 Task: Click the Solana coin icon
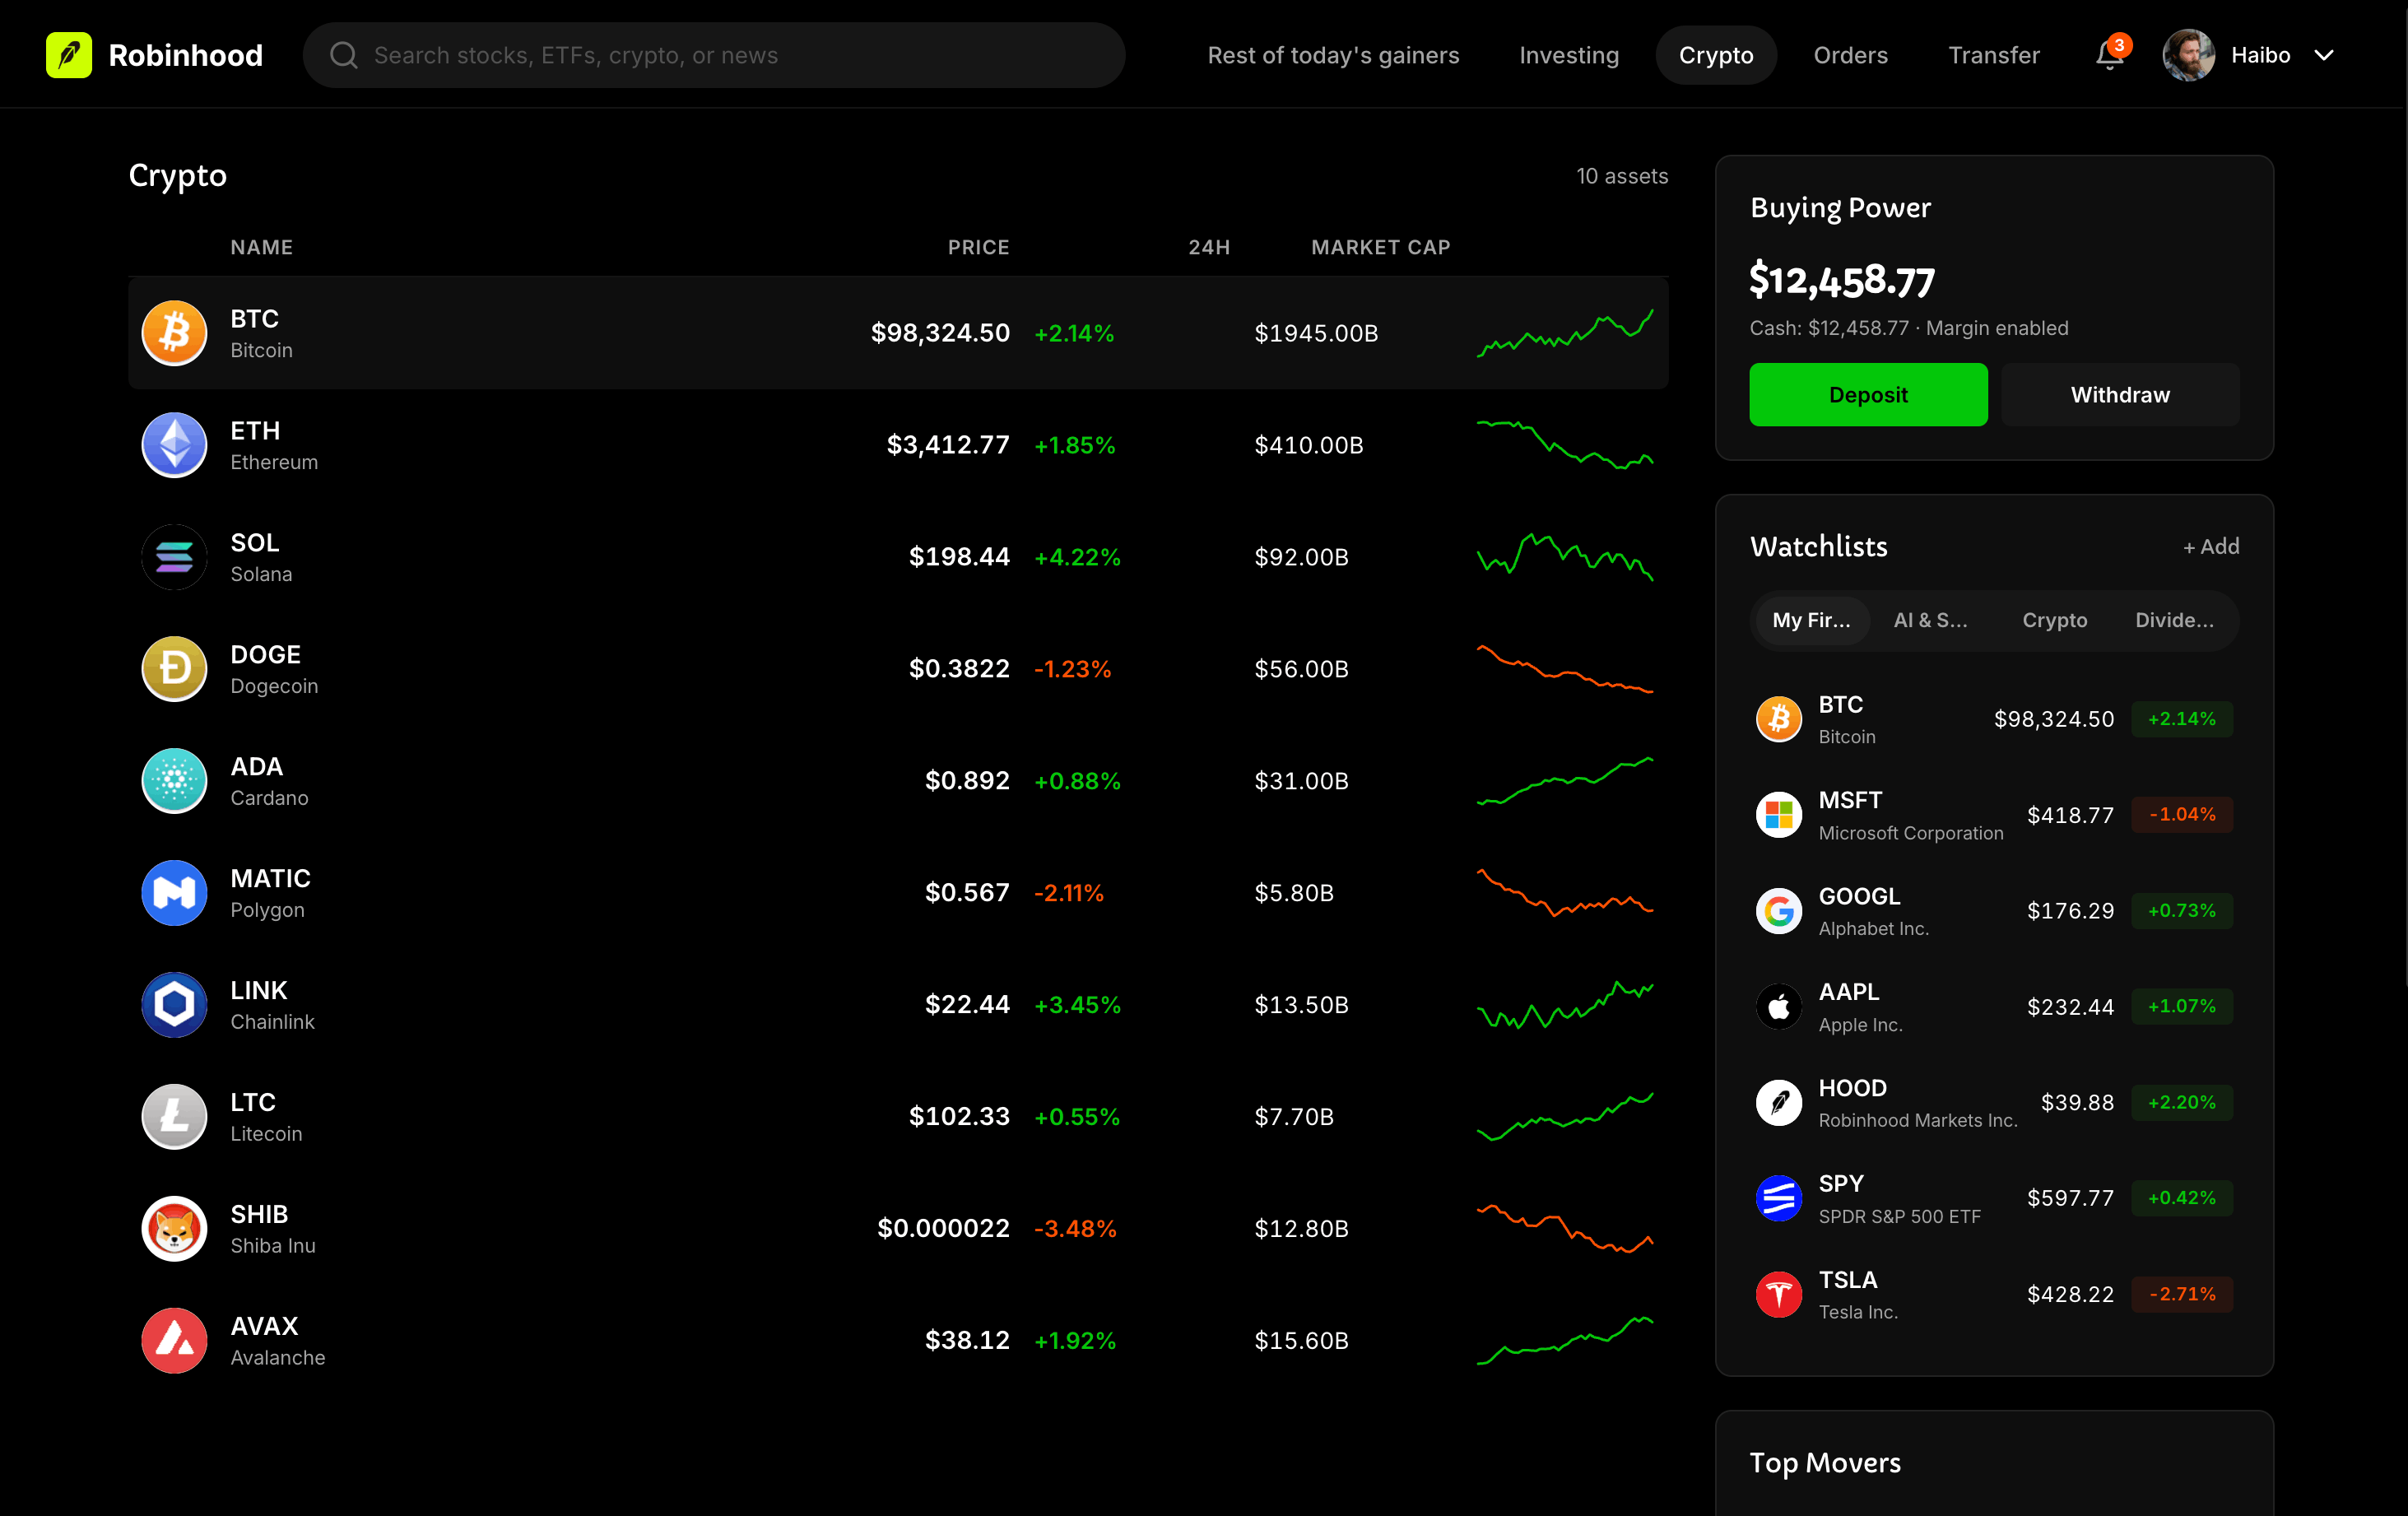point(174,557)
